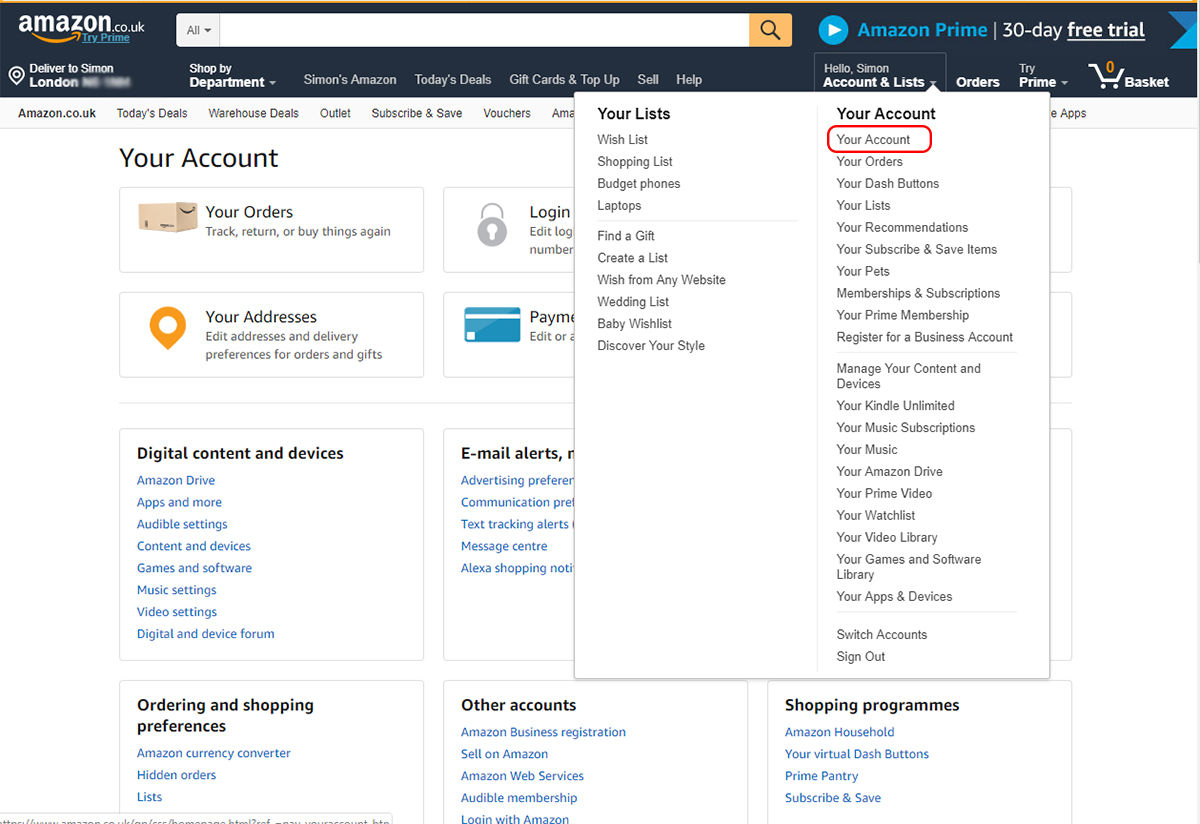1200x824 pixels.
Task: Open the Wedding List option
Action: pyautogui.click(x=633, y=301)
